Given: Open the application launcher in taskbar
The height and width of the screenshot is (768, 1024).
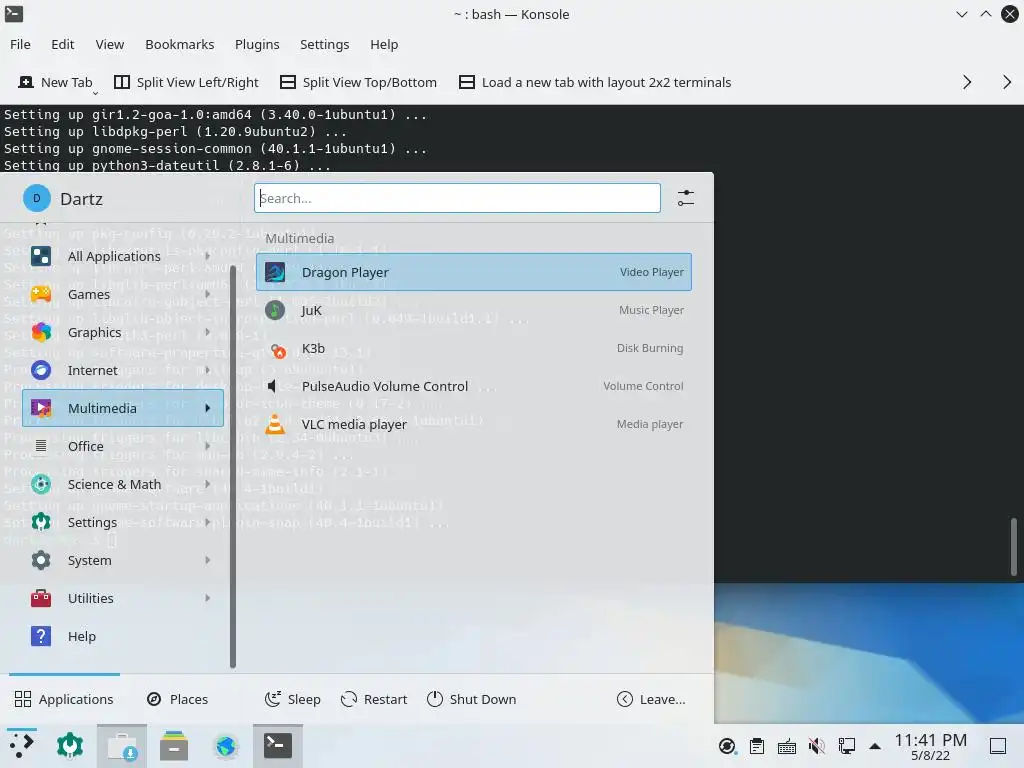Looking at the screenshot, I should 22,745.
